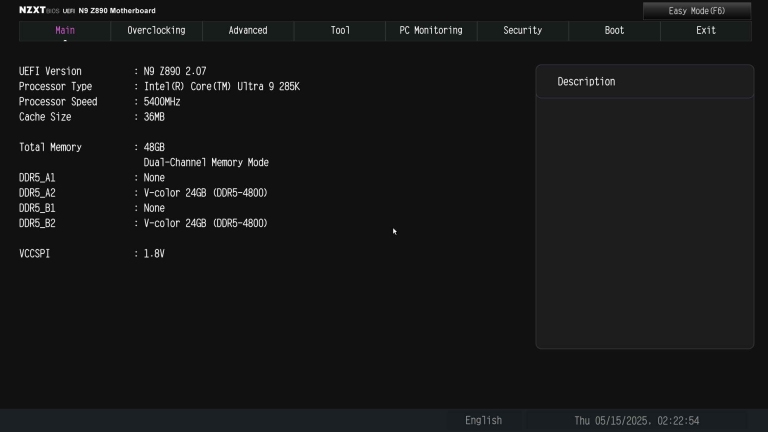Switch to the Boot tab
This screenshot has width=768, height=432.
pyautogui.click(x=614, y=30)
